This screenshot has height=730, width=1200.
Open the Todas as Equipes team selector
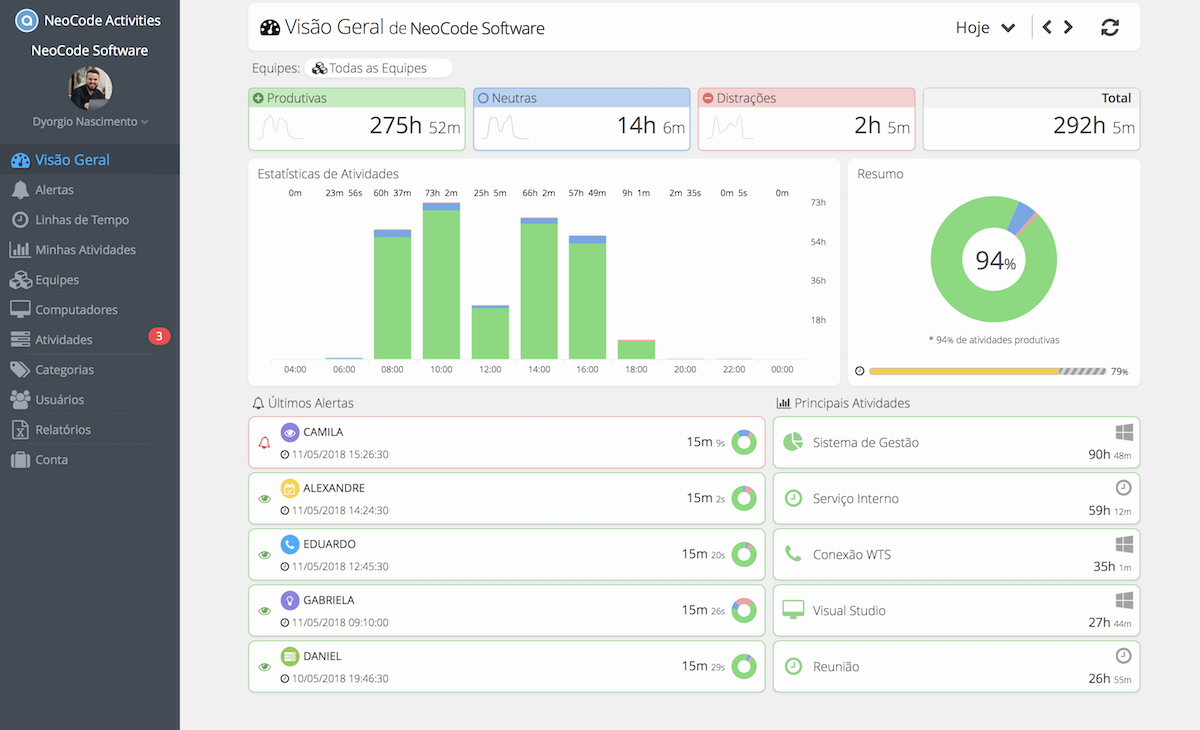click(378, 68)
